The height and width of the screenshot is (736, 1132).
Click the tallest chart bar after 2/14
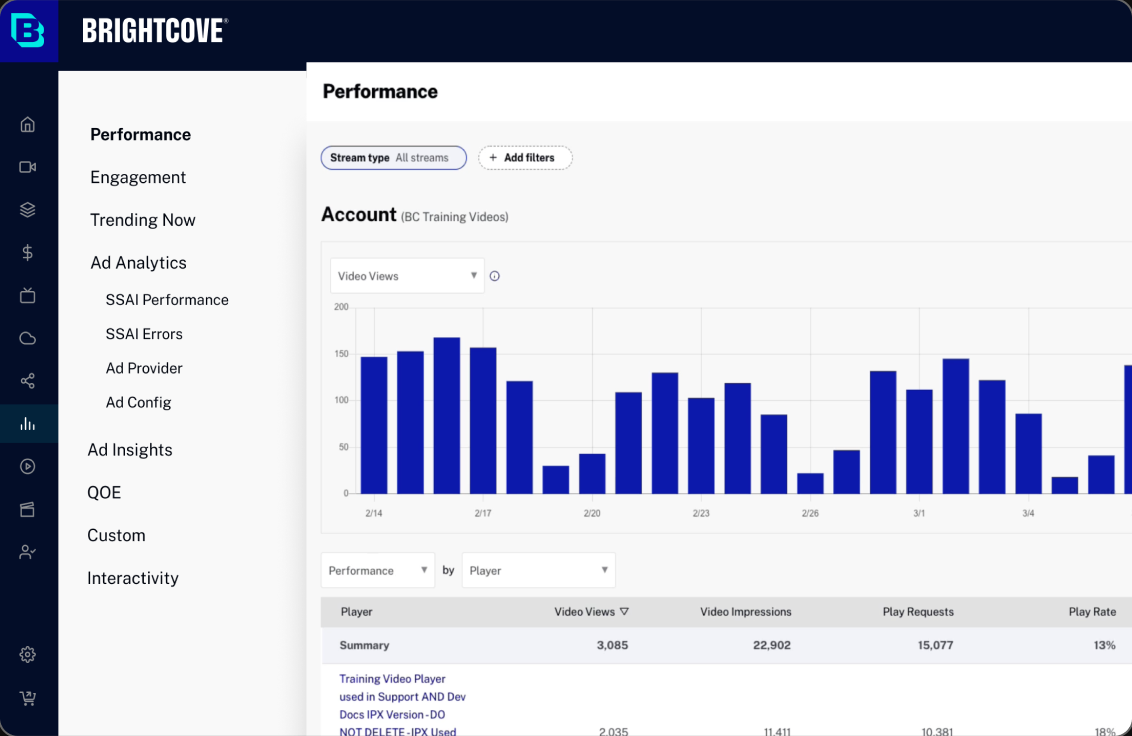click(447, 415)
